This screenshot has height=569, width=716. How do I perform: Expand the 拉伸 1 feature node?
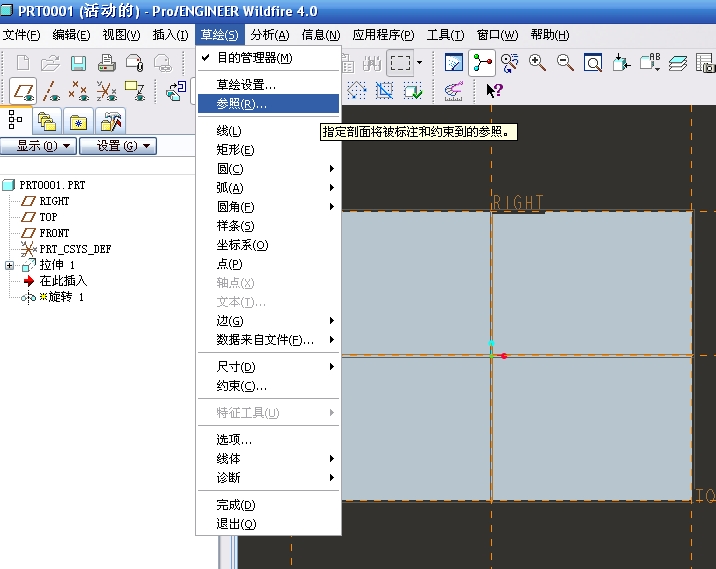[x=9, y=265]
